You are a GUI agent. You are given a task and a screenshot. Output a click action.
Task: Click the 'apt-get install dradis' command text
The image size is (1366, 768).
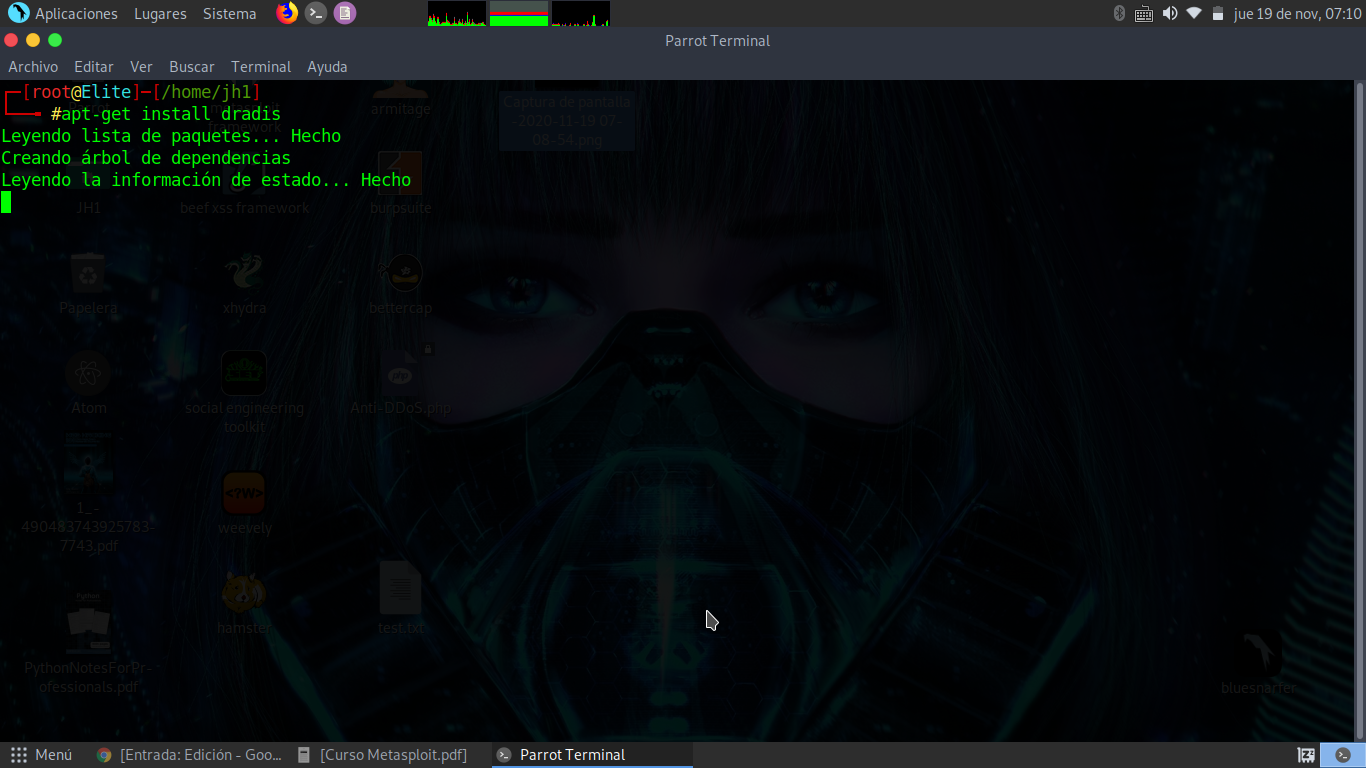click(x=171, y=114)
